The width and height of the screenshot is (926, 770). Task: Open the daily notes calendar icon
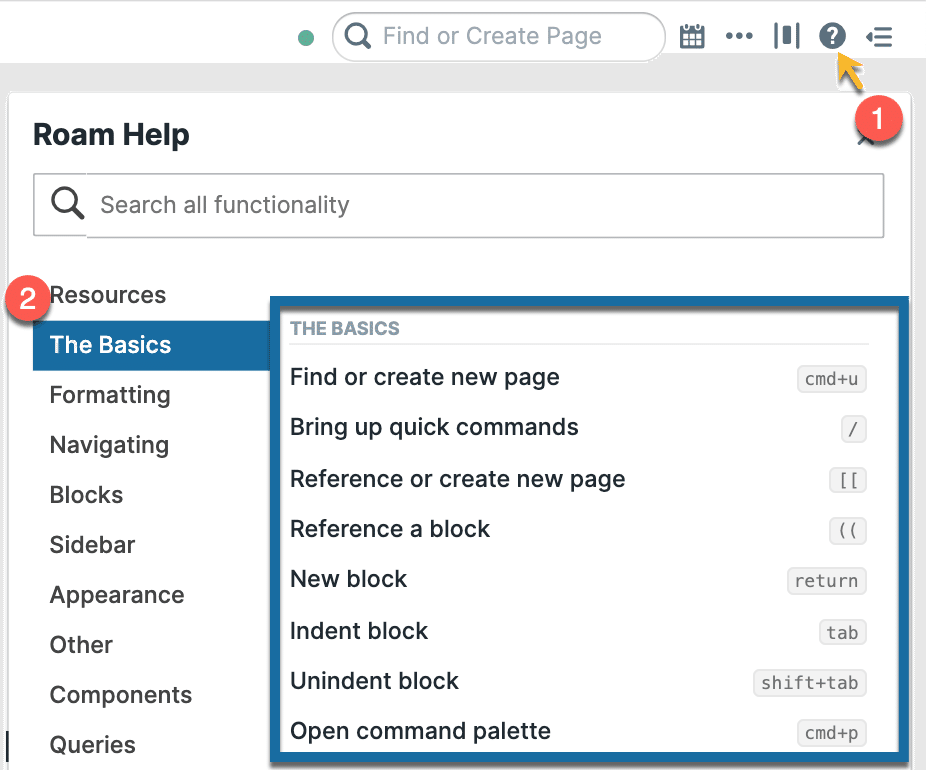(x=692, y=37)
